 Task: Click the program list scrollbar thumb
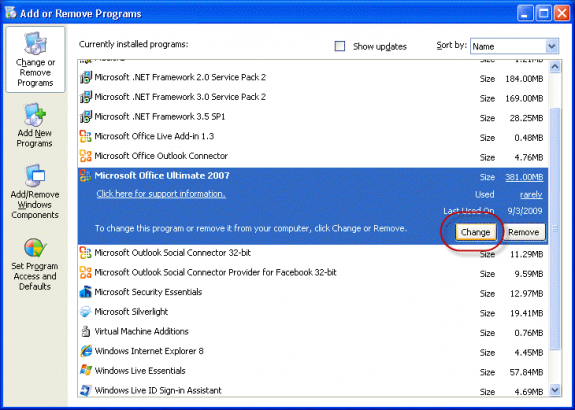555,228
